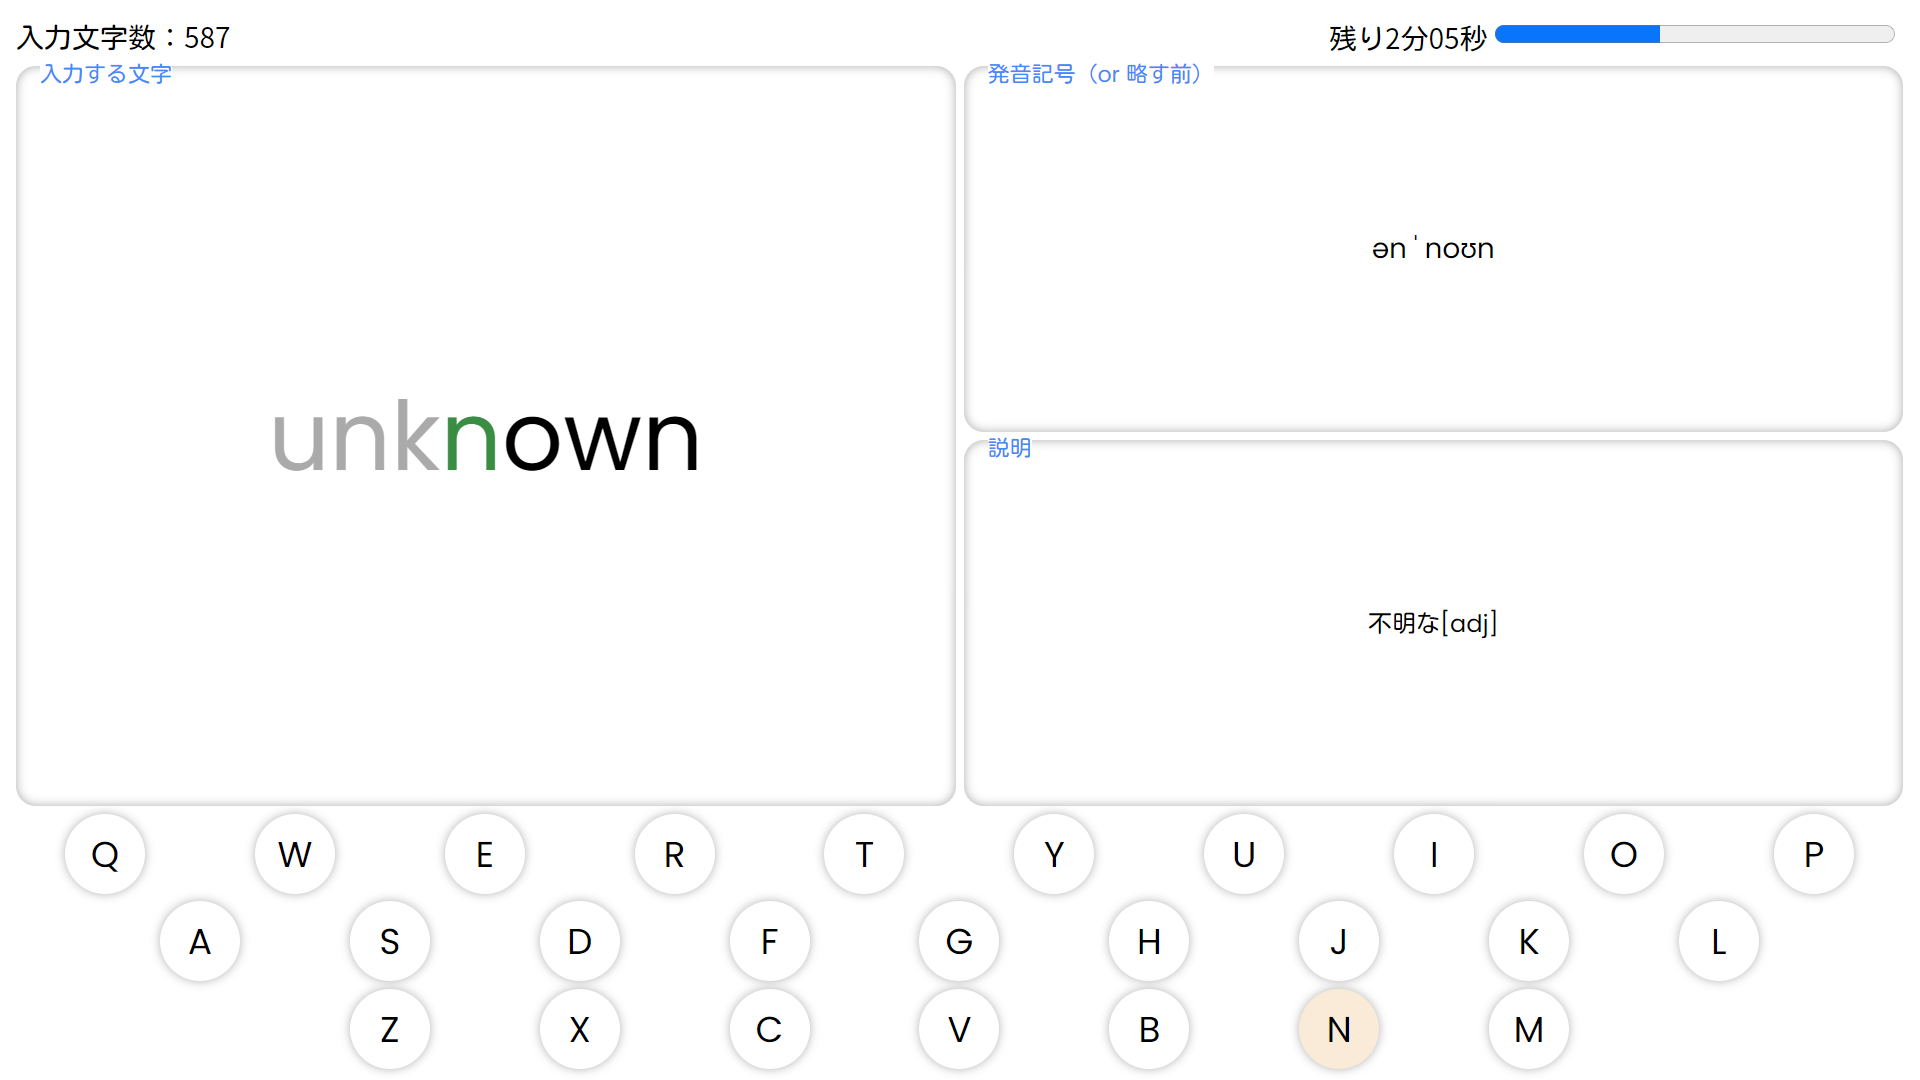
Task: Click the 残り2分05秒 timer text
Action: tap(1408, 38)
